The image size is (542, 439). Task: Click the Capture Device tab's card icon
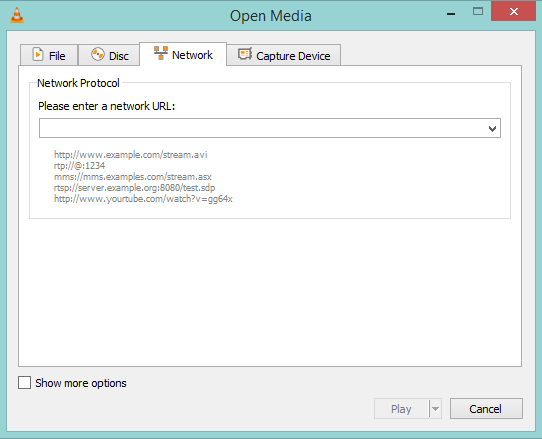(245, 54)
